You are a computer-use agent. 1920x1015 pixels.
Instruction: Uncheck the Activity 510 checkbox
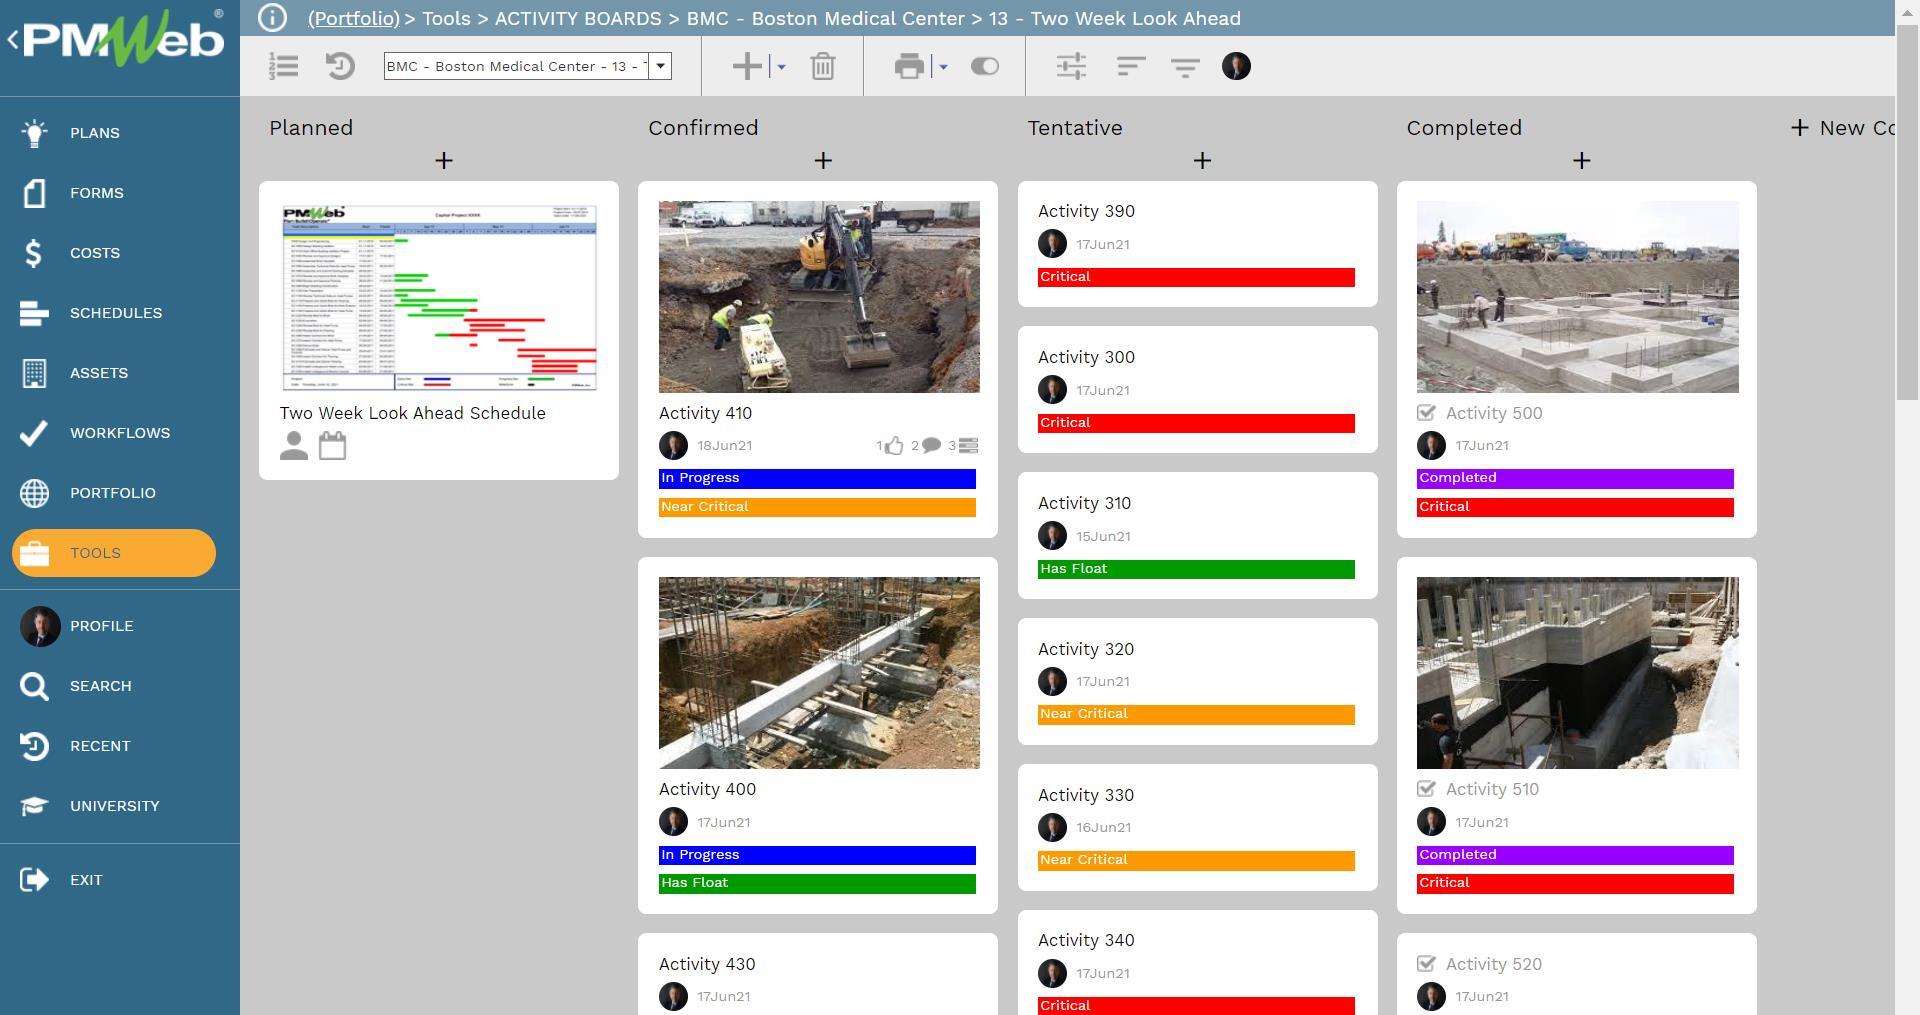tap(1427, 789)
